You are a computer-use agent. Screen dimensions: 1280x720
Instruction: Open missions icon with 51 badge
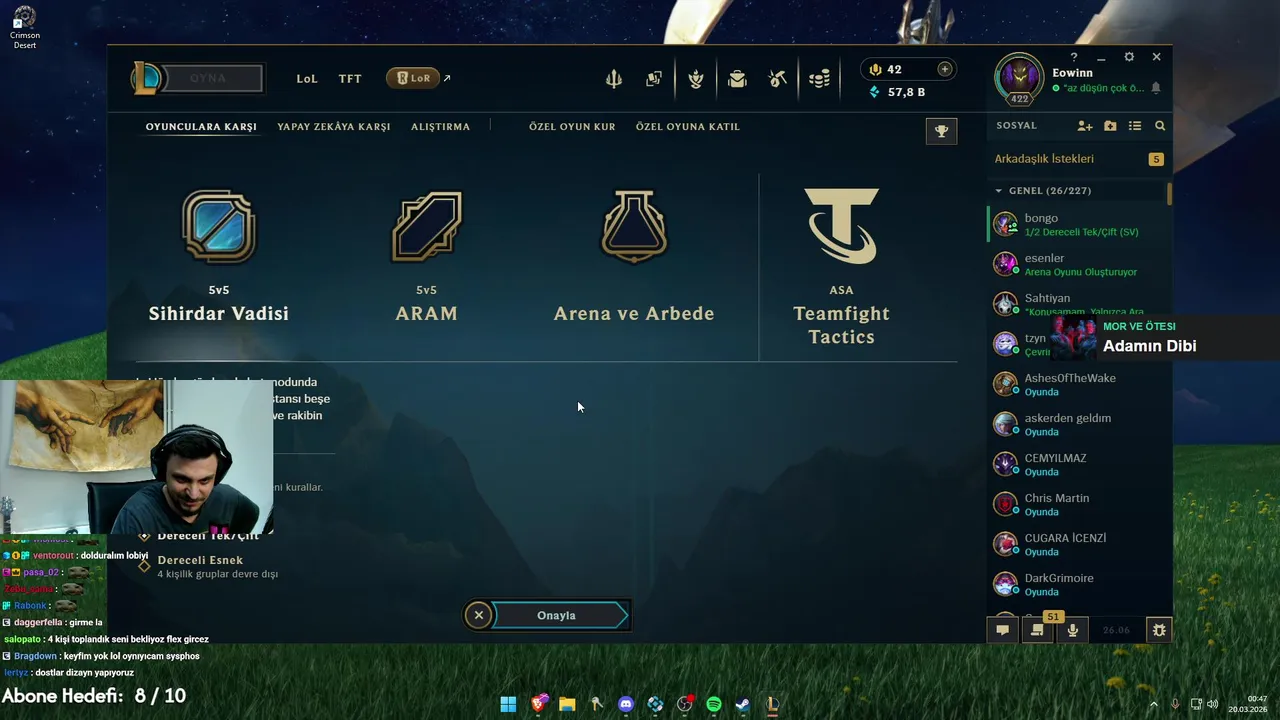pos(1037,630)
